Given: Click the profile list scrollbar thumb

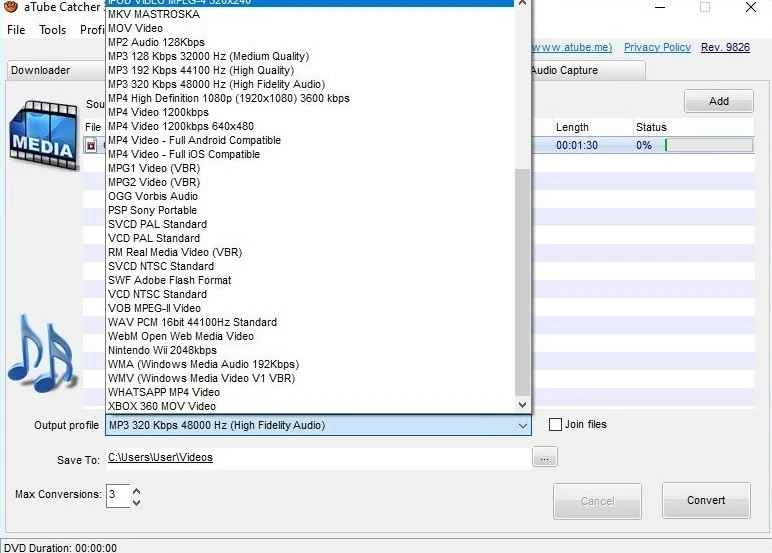Looking at the screenshot, I should coord(522,282).
